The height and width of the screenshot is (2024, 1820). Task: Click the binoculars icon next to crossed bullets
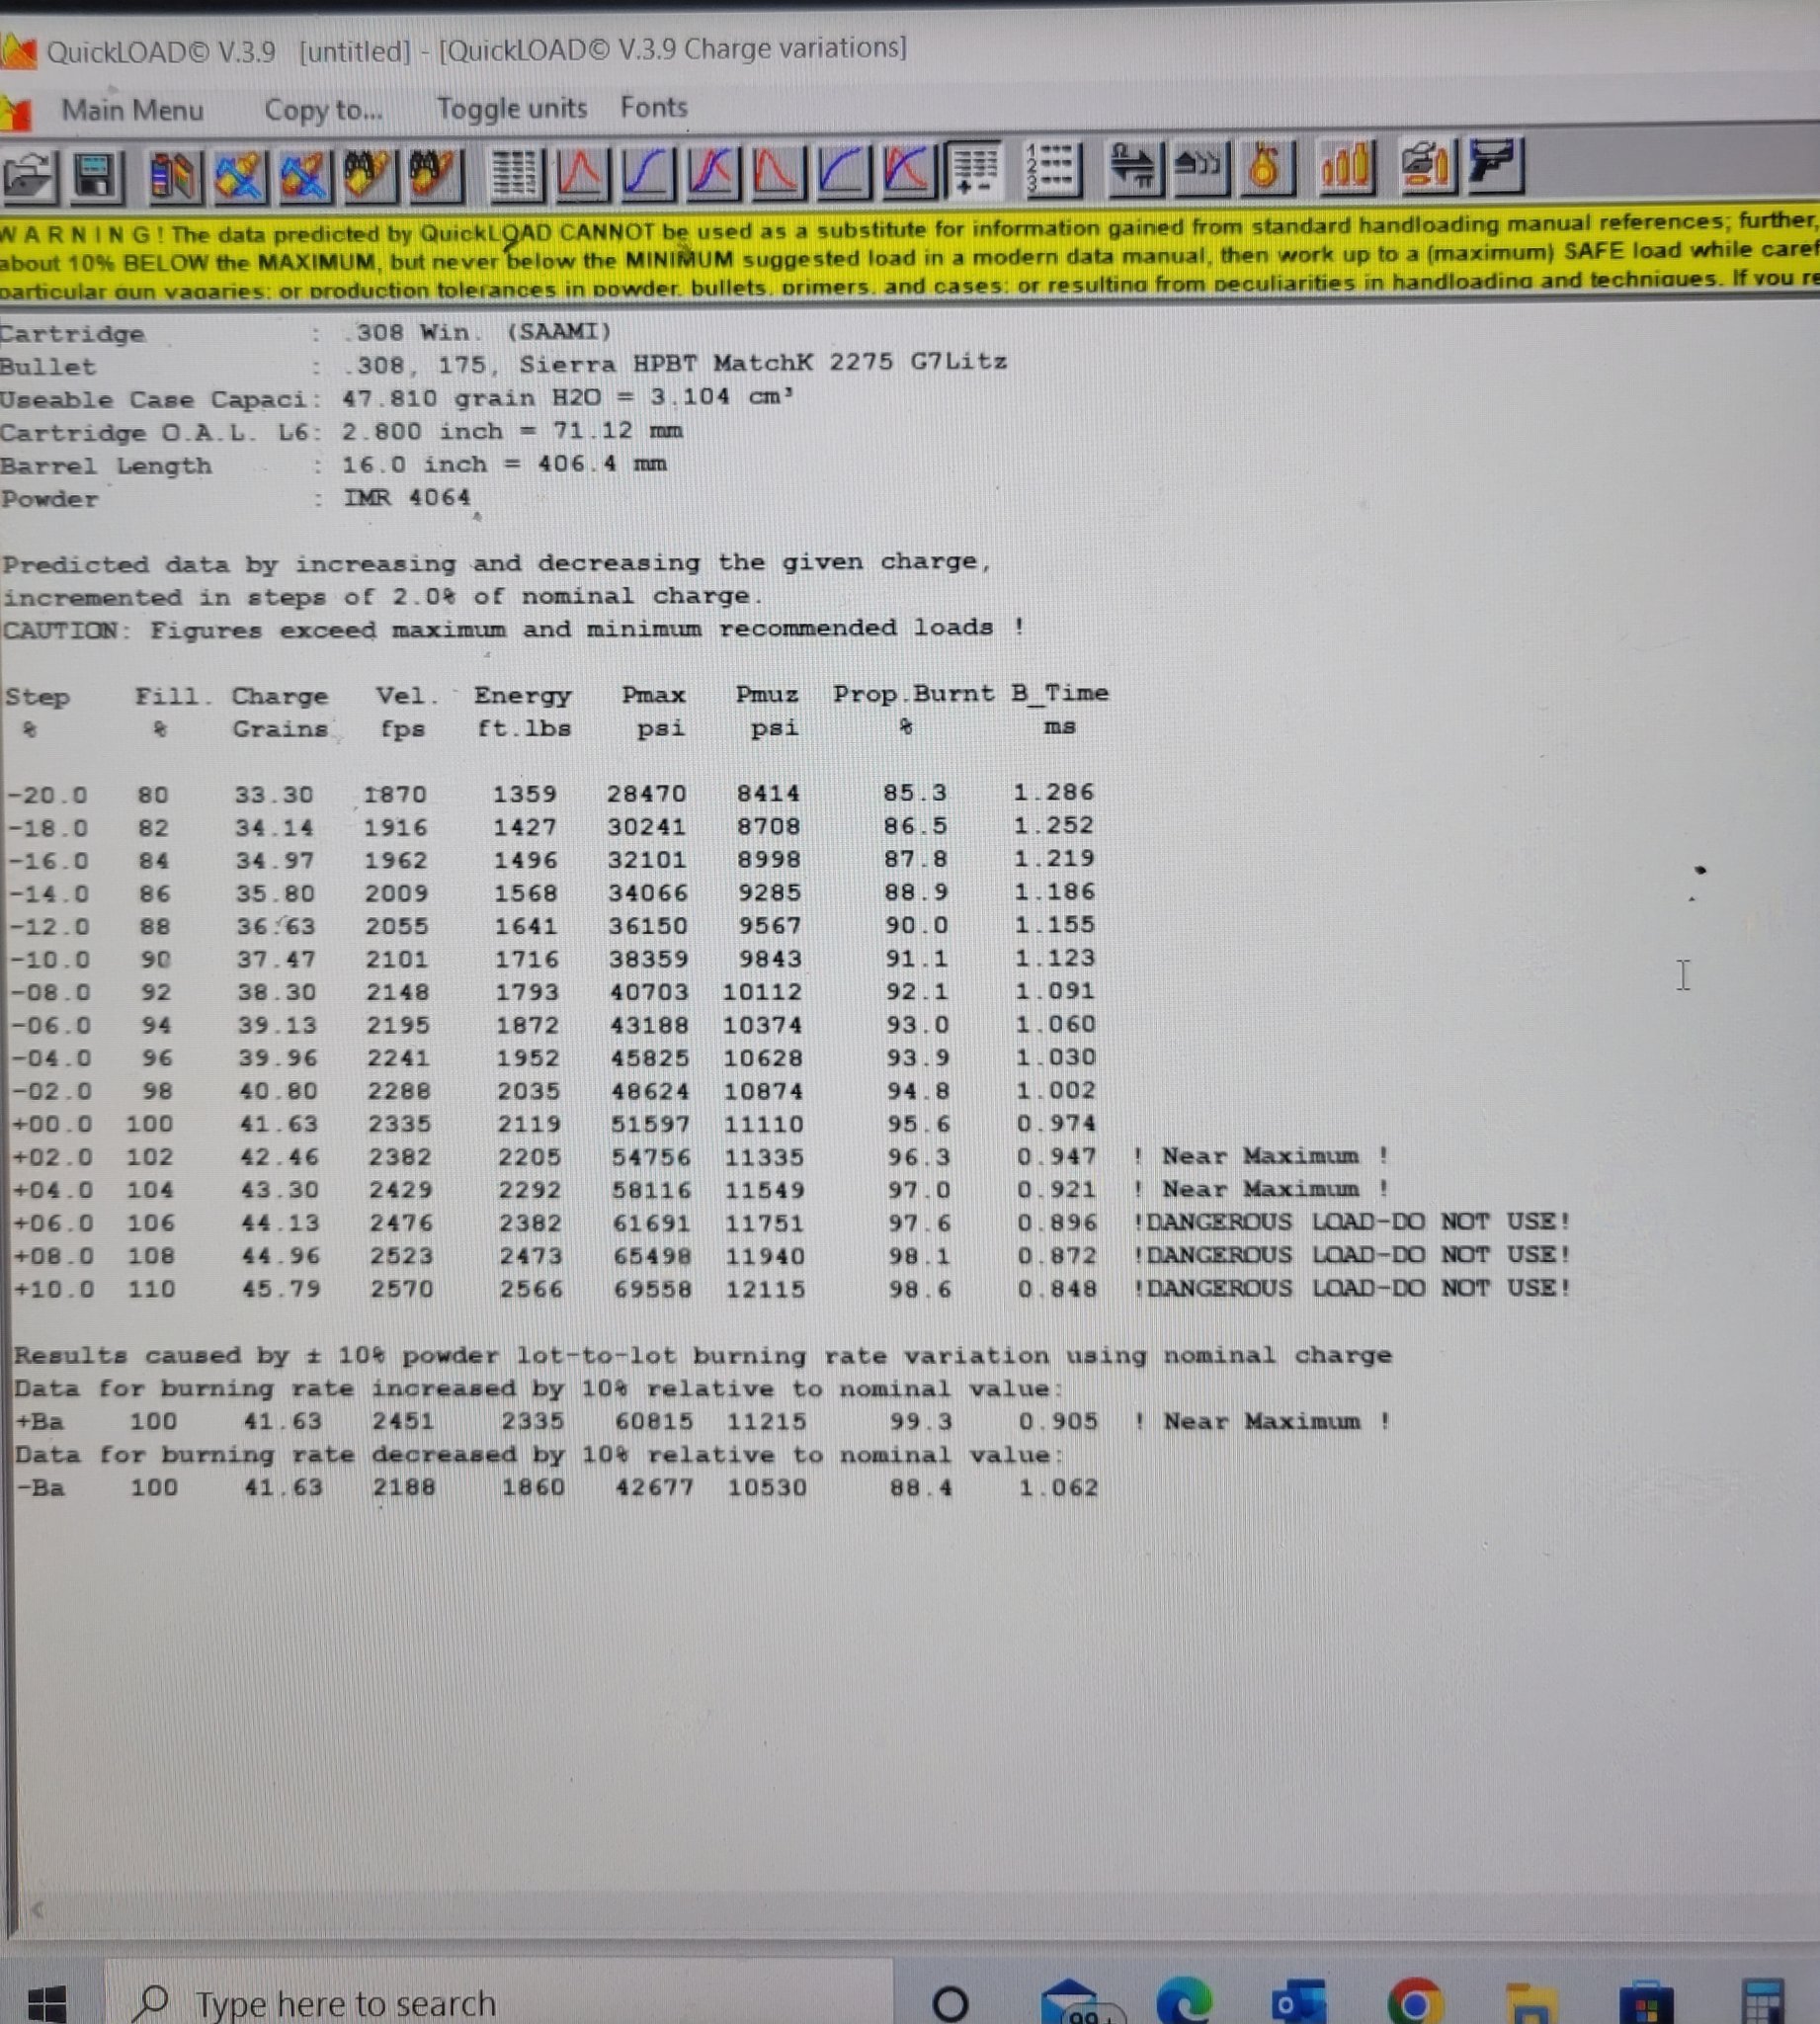coord(369,174)
